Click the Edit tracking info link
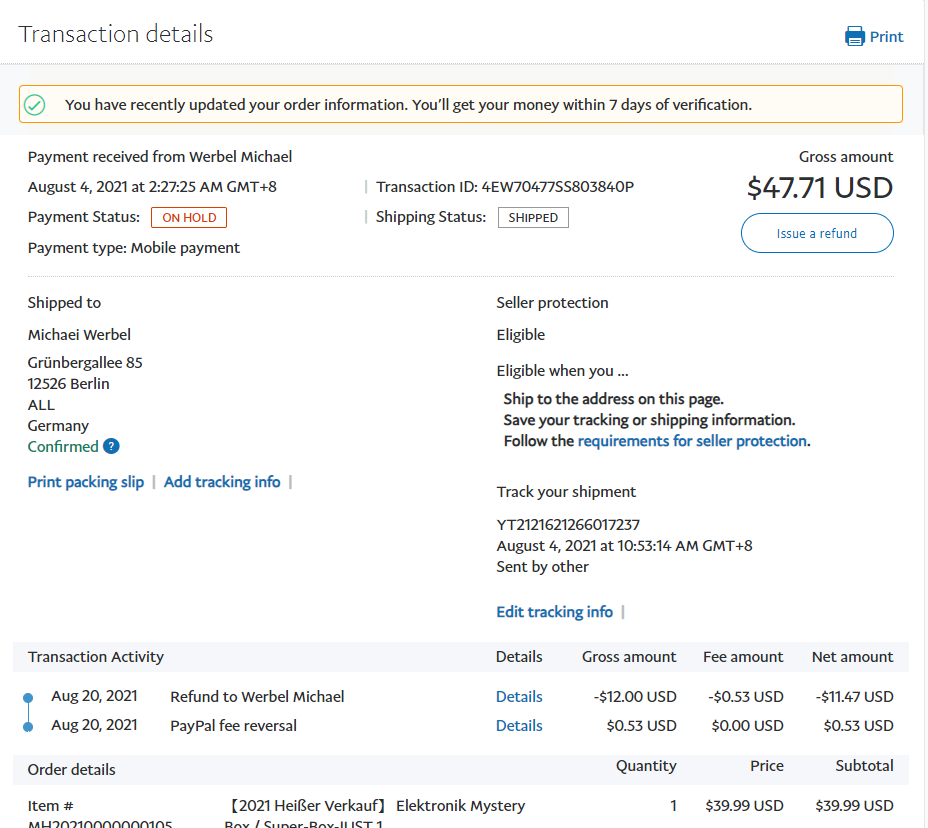 [554, 612]
